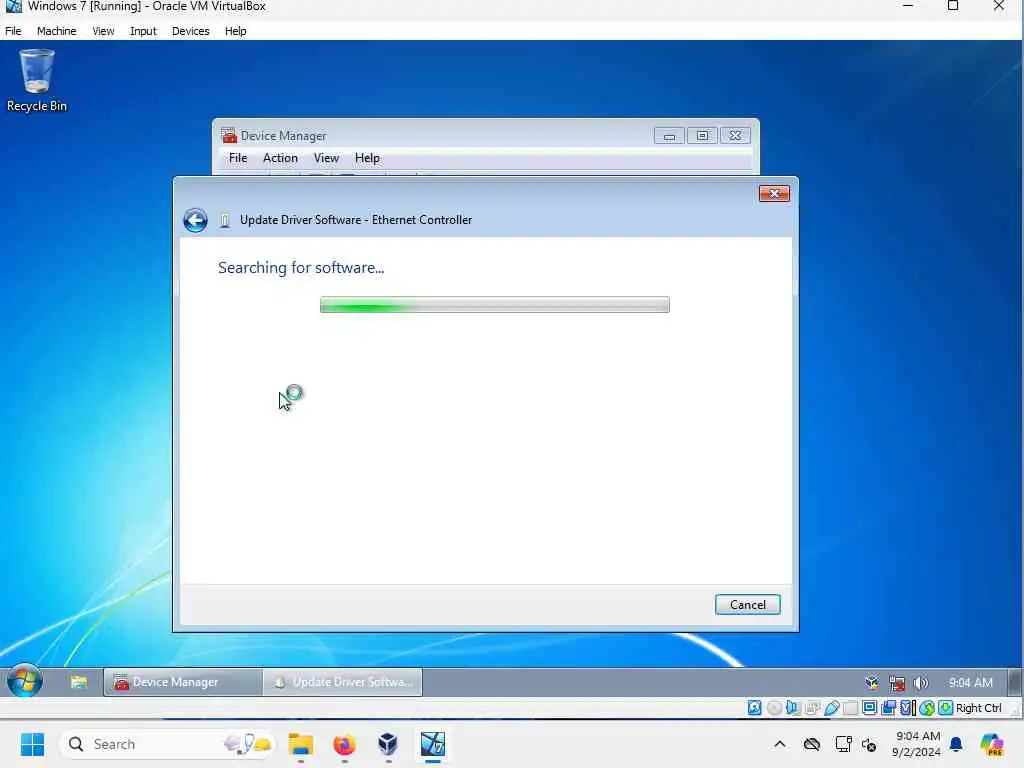Open File Explorer on host taskbar
1024x768 pixels.
tap(300, 744)
